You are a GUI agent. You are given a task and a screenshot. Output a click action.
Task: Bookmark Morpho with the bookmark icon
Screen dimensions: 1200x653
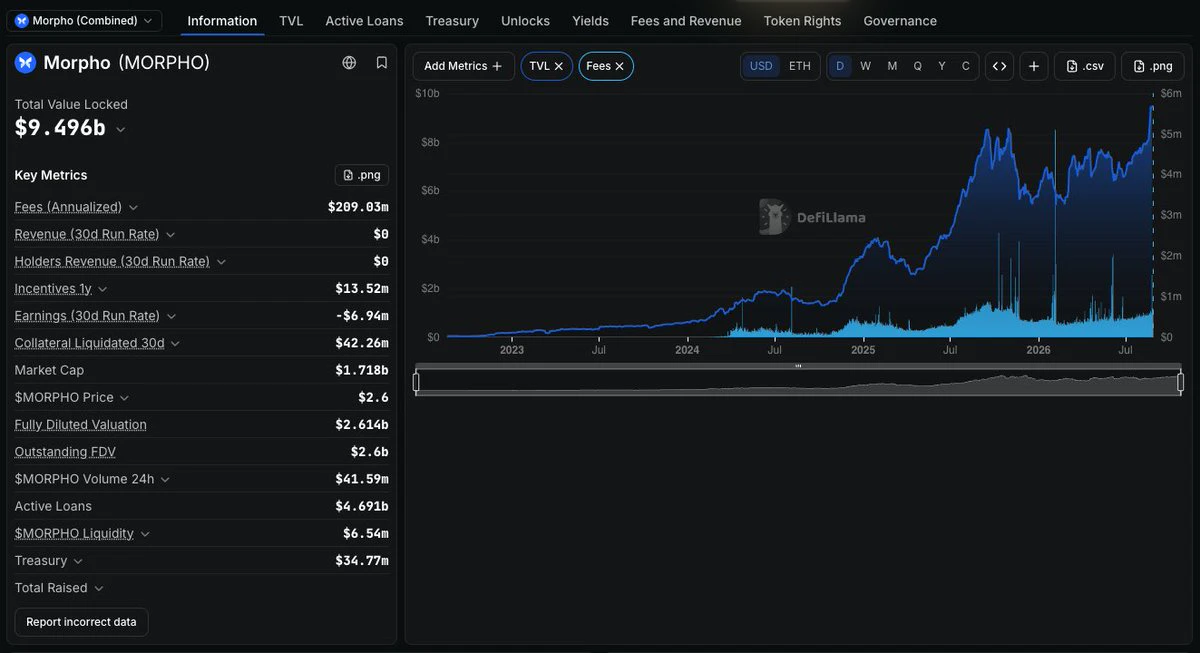pos(382,62)
